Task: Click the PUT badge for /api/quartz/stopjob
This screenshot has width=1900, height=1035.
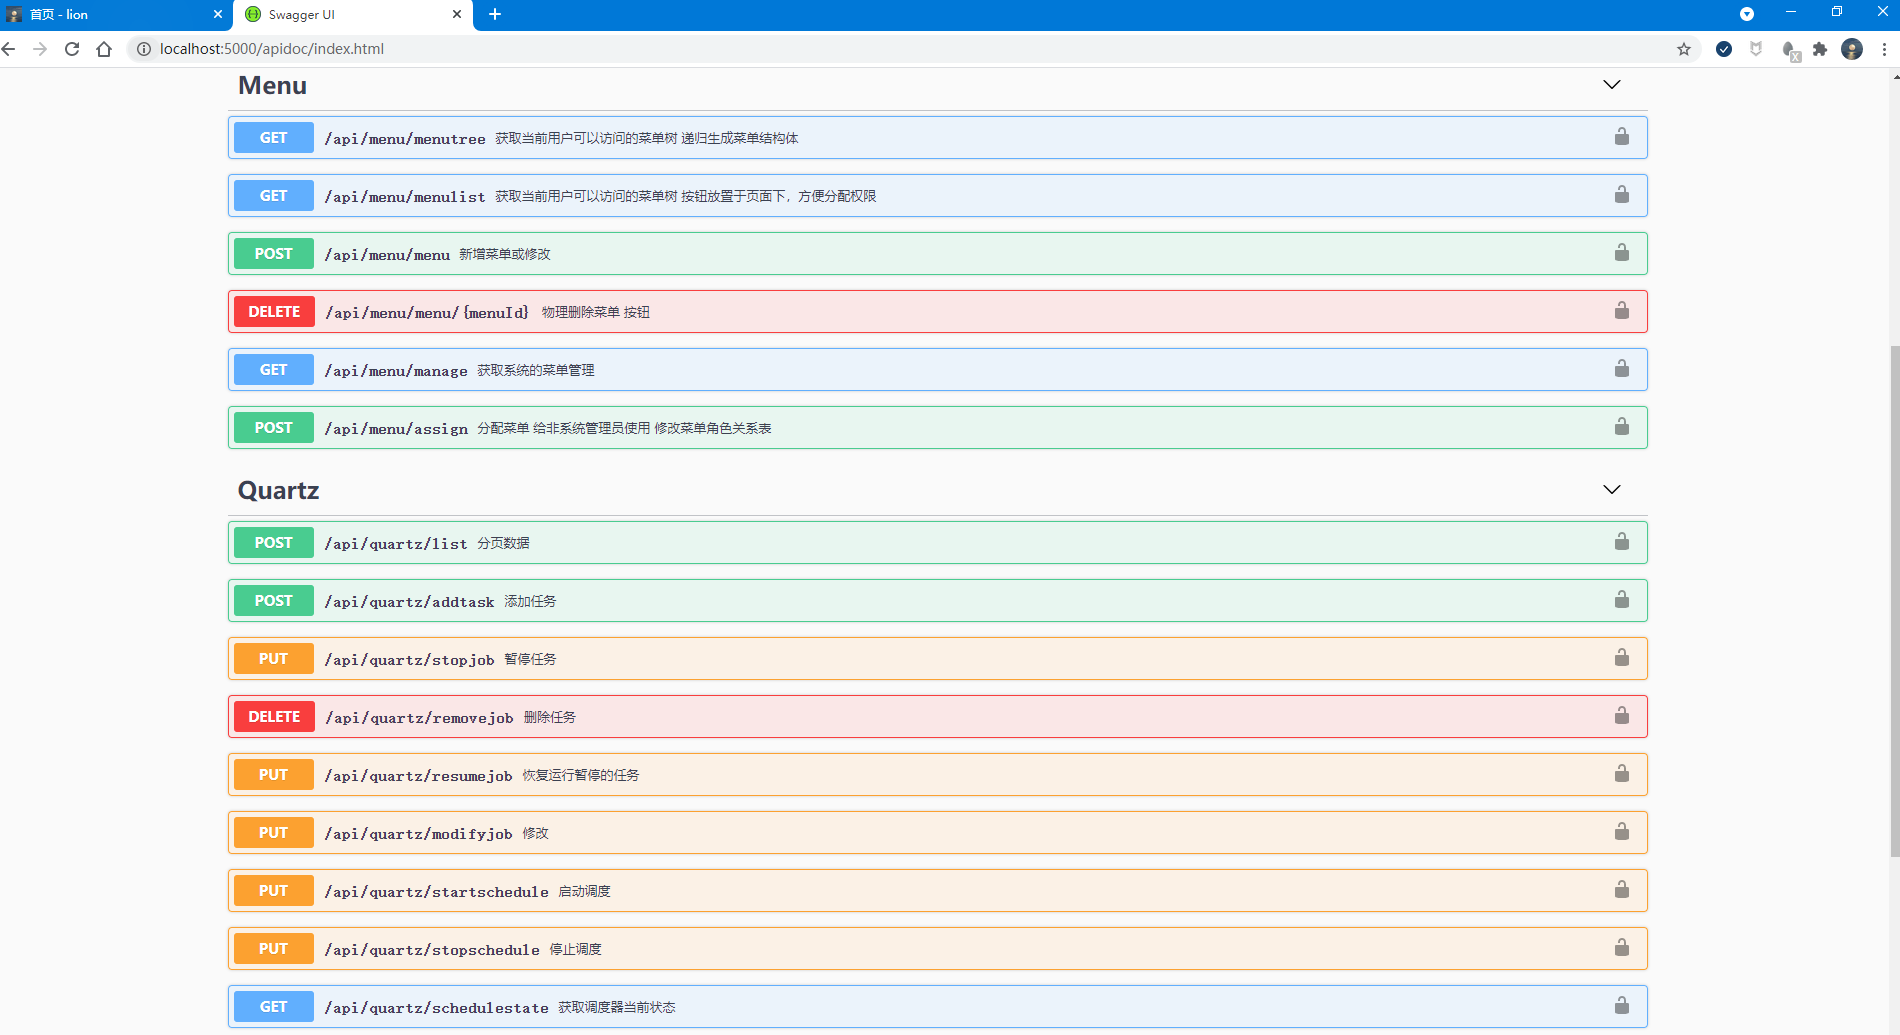Action: click(x=274, y=659)
